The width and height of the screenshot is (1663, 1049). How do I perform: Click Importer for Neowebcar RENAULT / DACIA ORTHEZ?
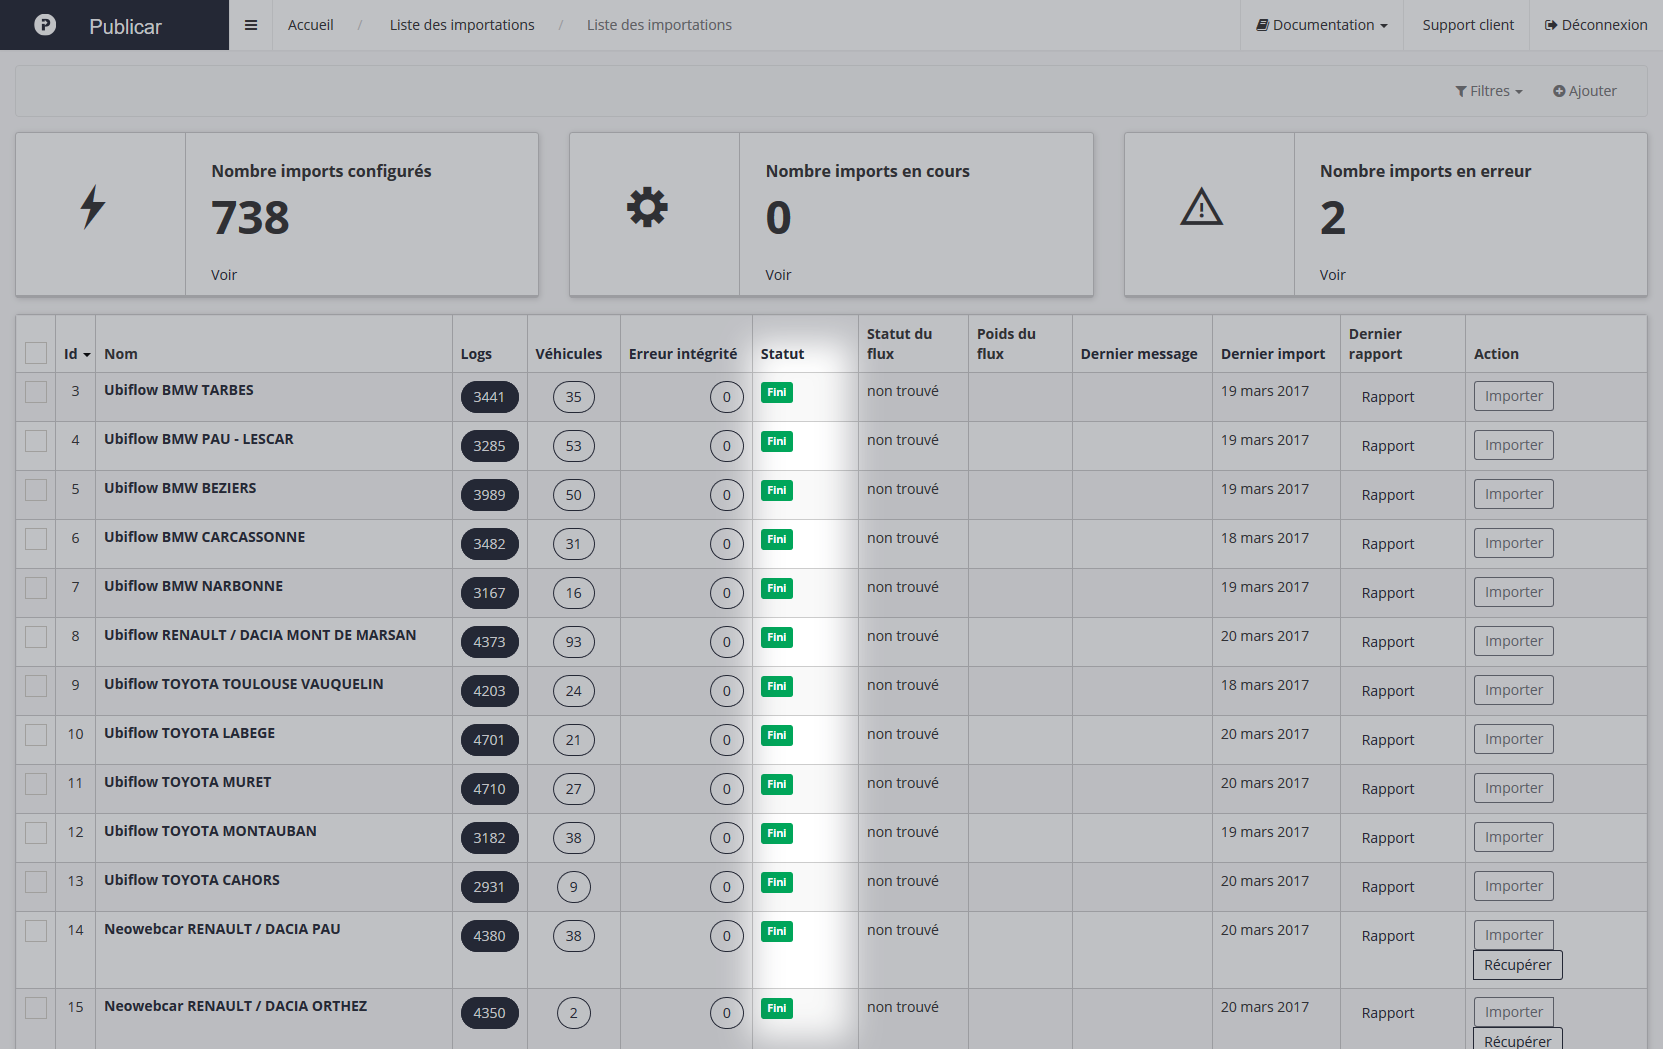coord(1513,1012)
